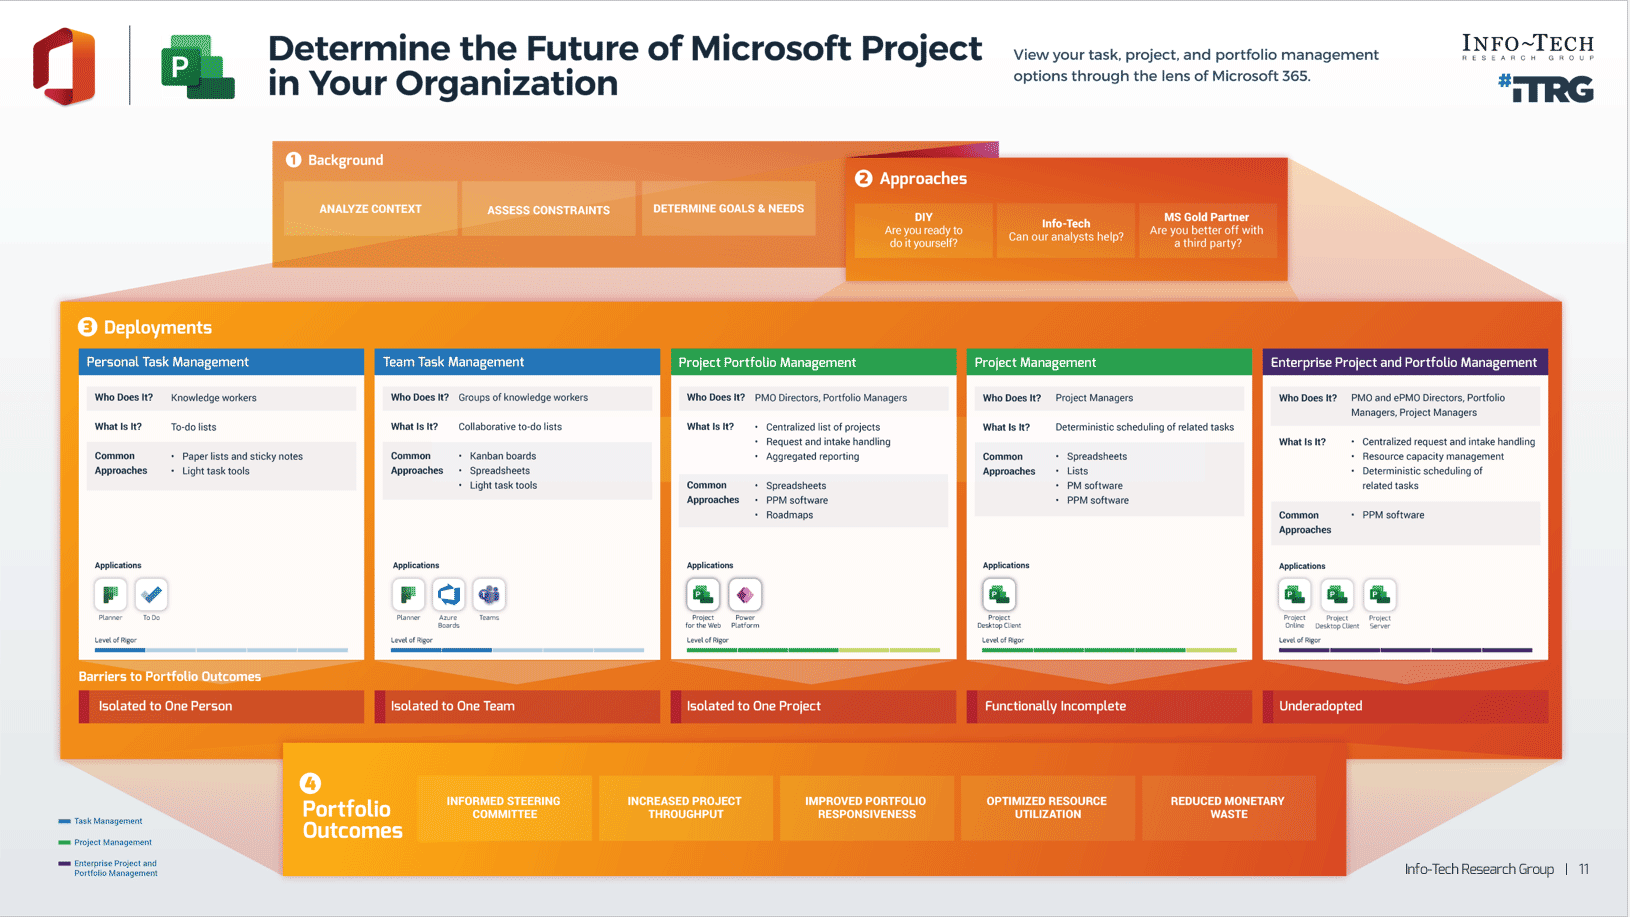
Task: Click Level of Rigor bar in Project Management
Action: (1109, 650)
